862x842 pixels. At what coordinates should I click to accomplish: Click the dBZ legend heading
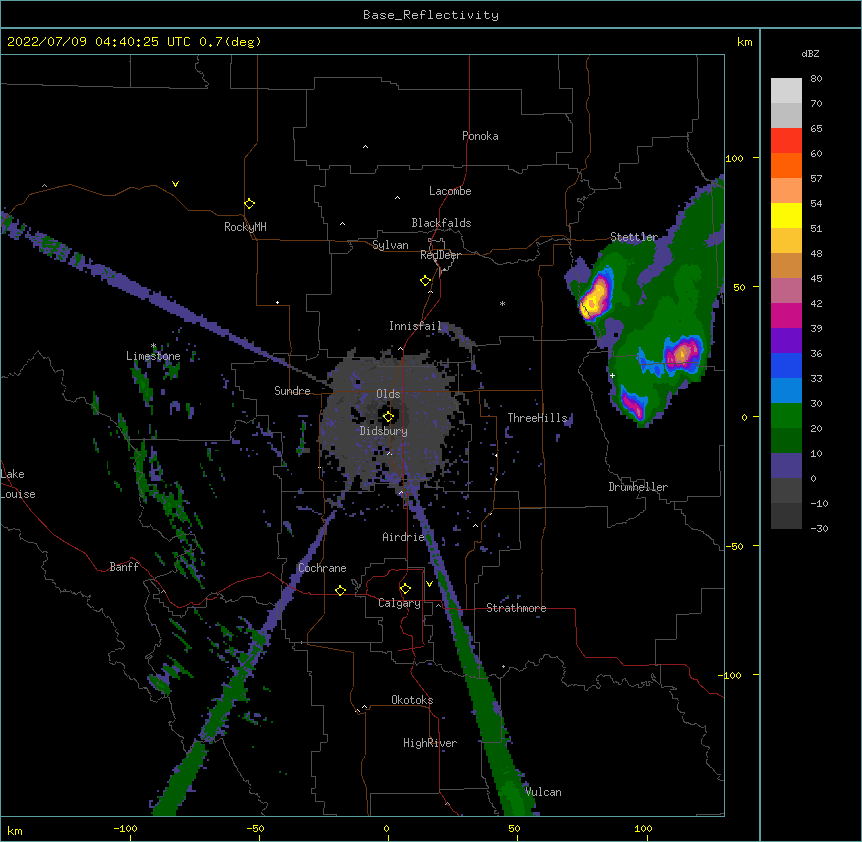(x=810, y=54)
